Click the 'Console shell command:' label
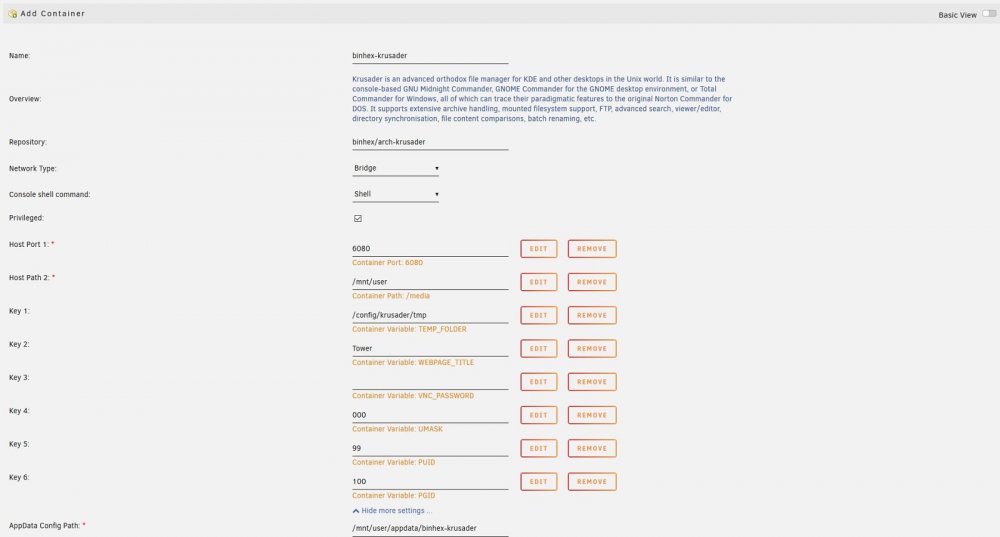The height and width of the screenshot is (537, 1000). pos(50,195)
